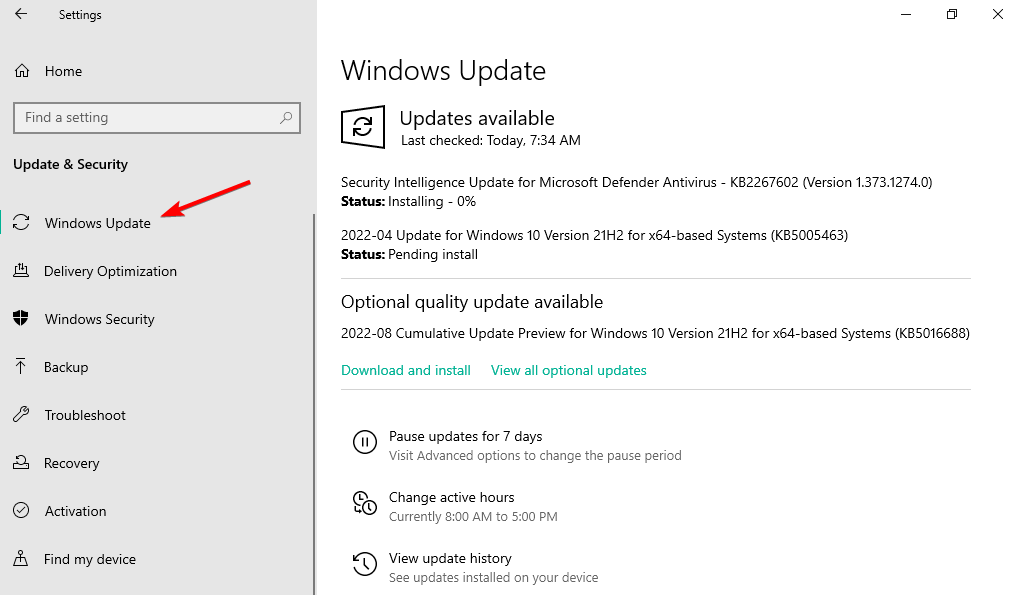
Task: Go to the Backup settings page
Action: 66,367
